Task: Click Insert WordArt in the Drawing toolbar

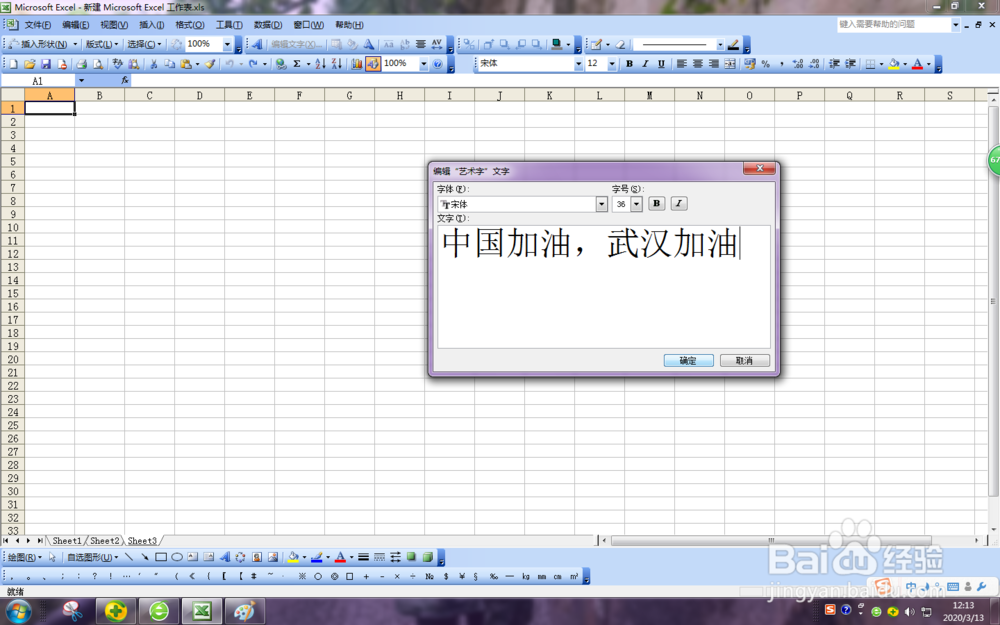Action: point(224,557)
